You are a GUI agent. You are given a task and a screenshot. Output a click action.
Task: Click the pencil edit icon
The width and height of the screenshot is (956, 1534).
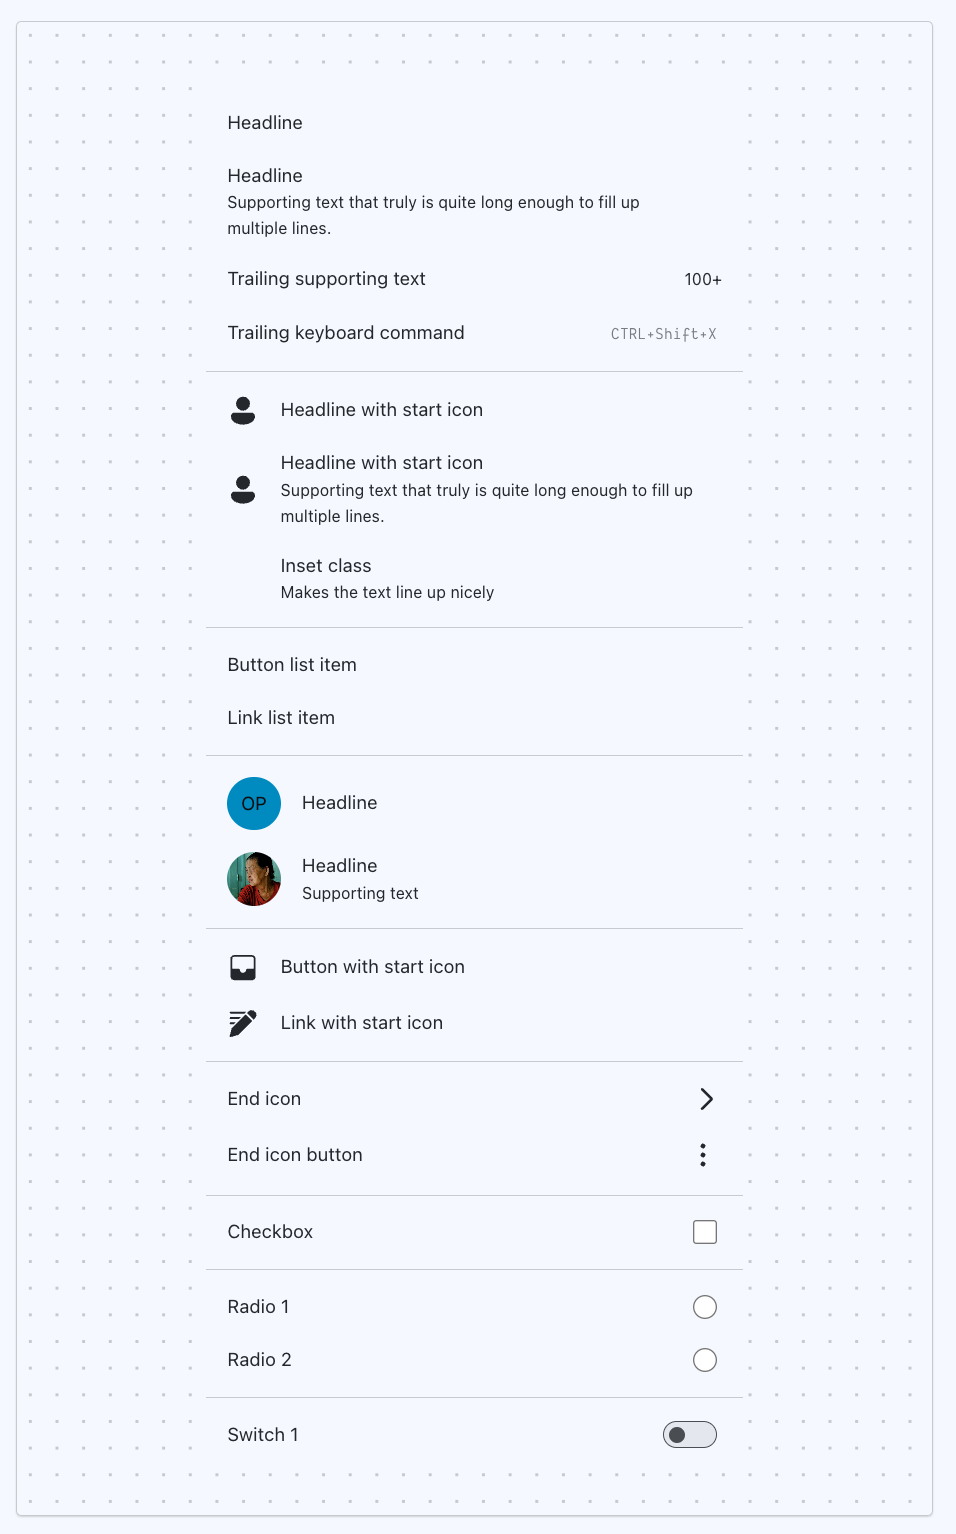coord(243,1023)
